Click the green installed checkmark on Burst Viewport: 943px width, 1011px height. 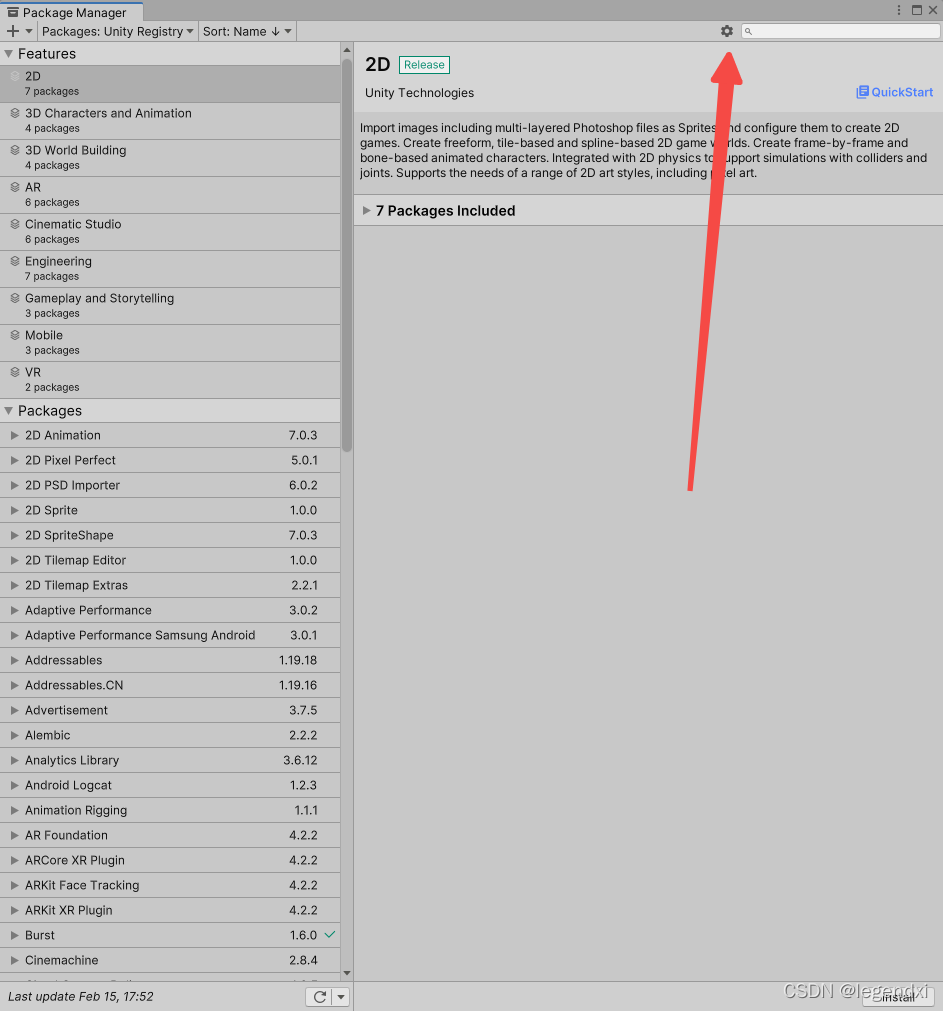pos(329,934)
